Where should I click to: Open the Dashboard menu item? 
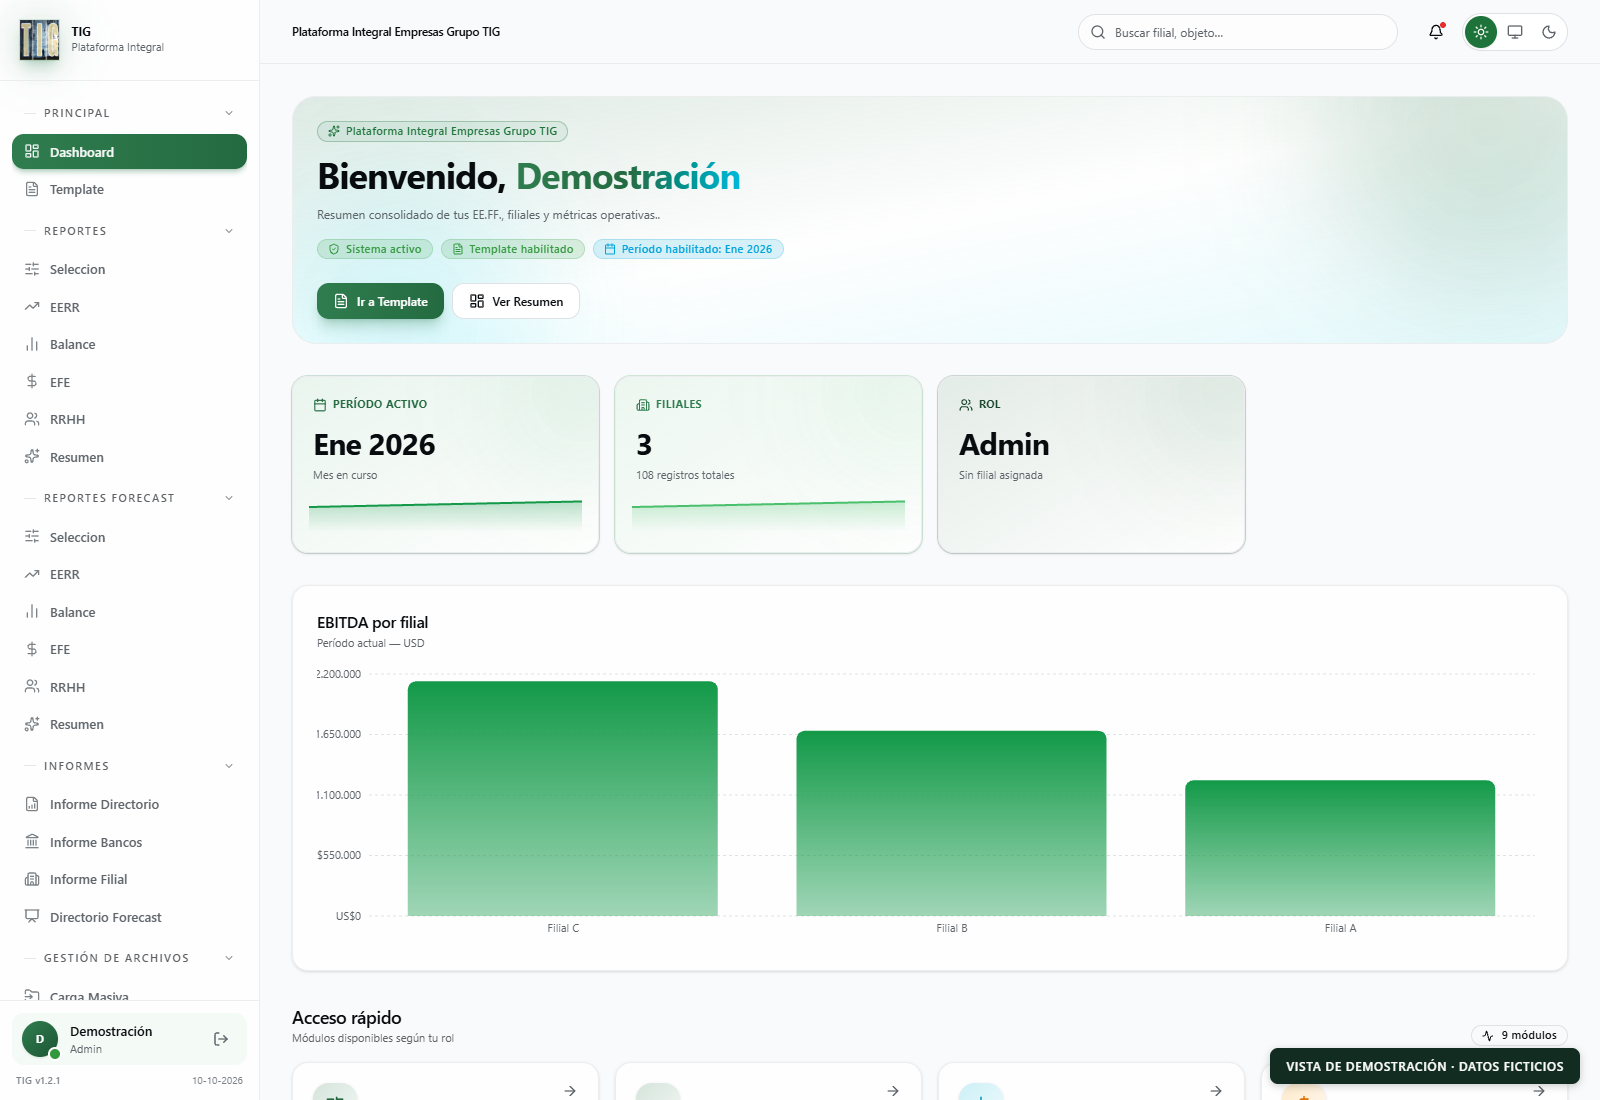(129, 152)
